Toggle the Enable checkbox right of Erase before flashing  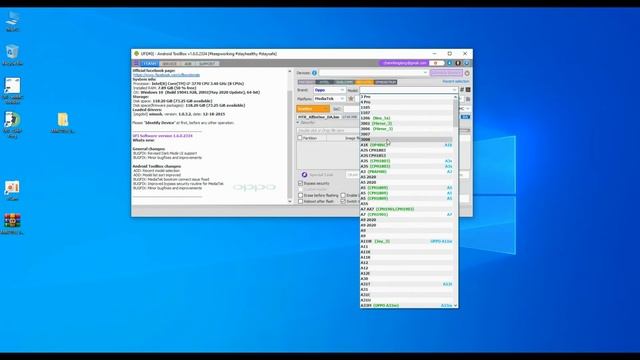click(343, 196)
